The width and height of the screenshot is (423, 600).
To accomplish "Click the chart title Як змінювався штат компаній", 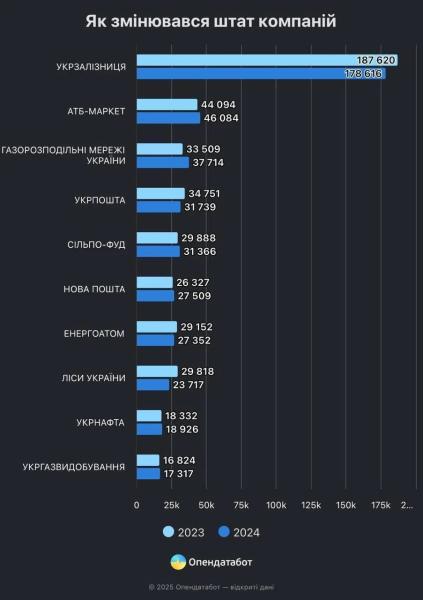I will point(211,21).
